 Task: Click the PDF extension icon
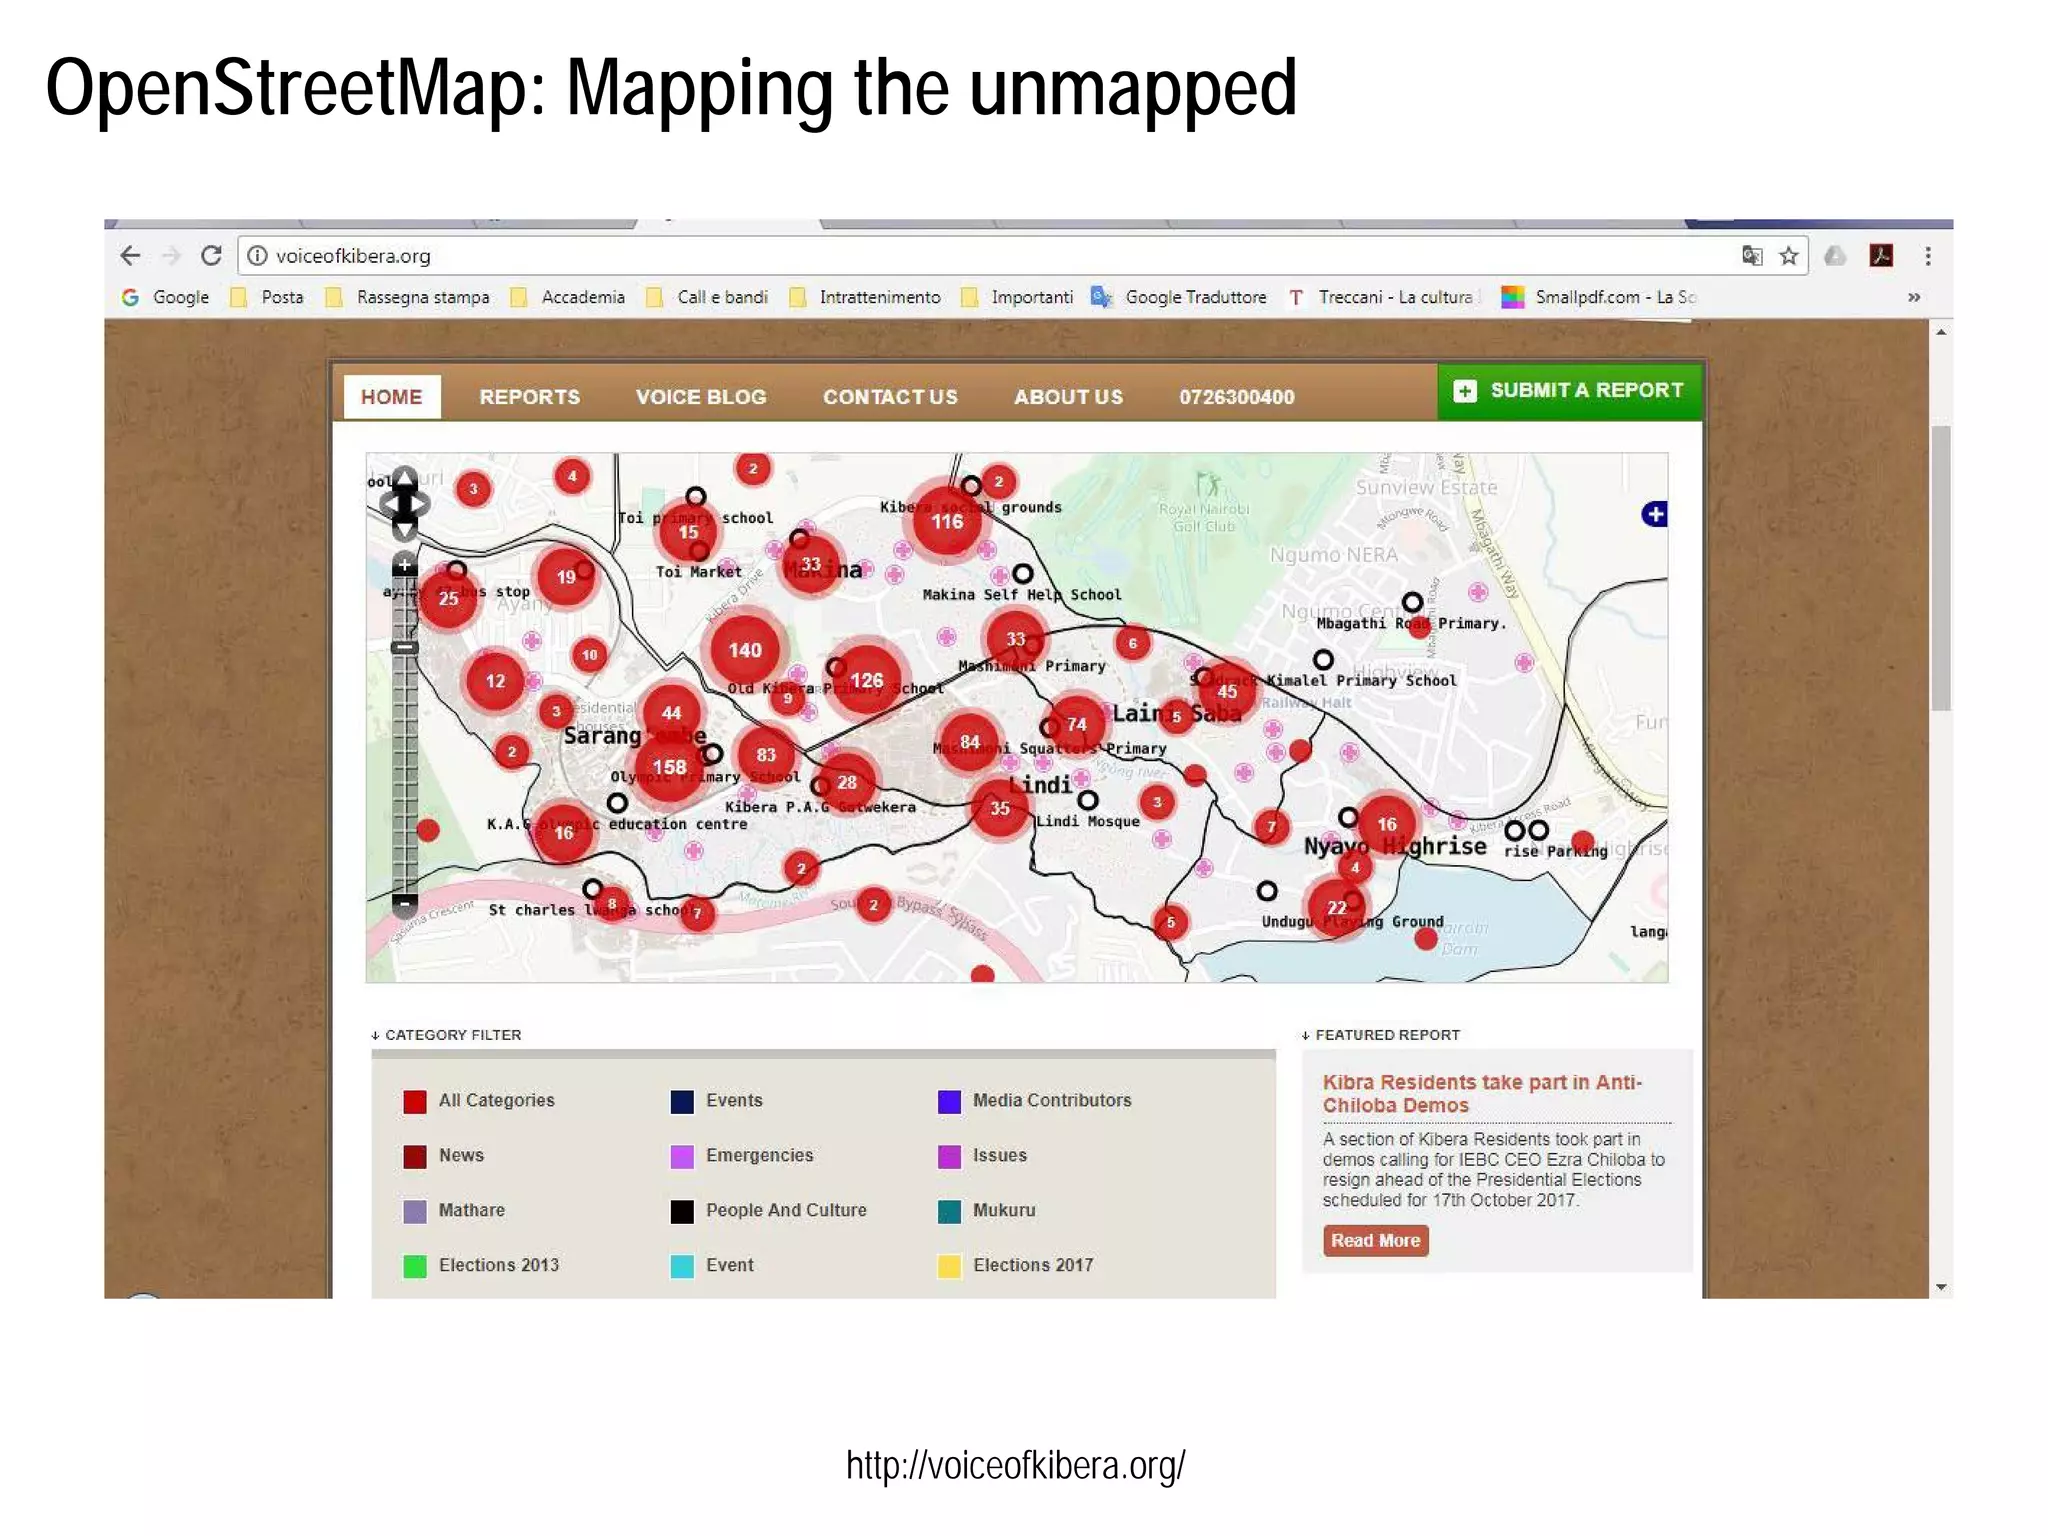(1881, 256)
